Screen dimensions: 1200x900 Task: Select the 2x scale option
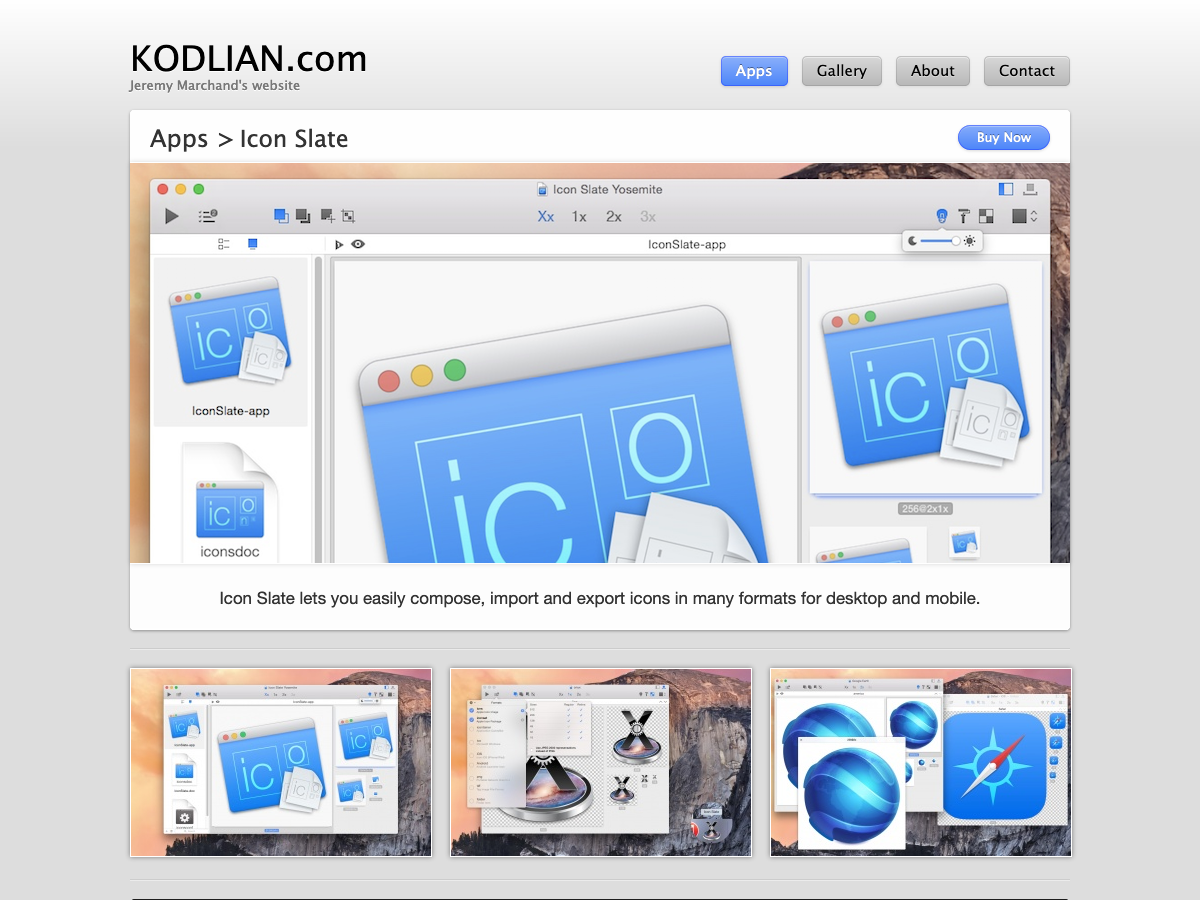(613, 216)
